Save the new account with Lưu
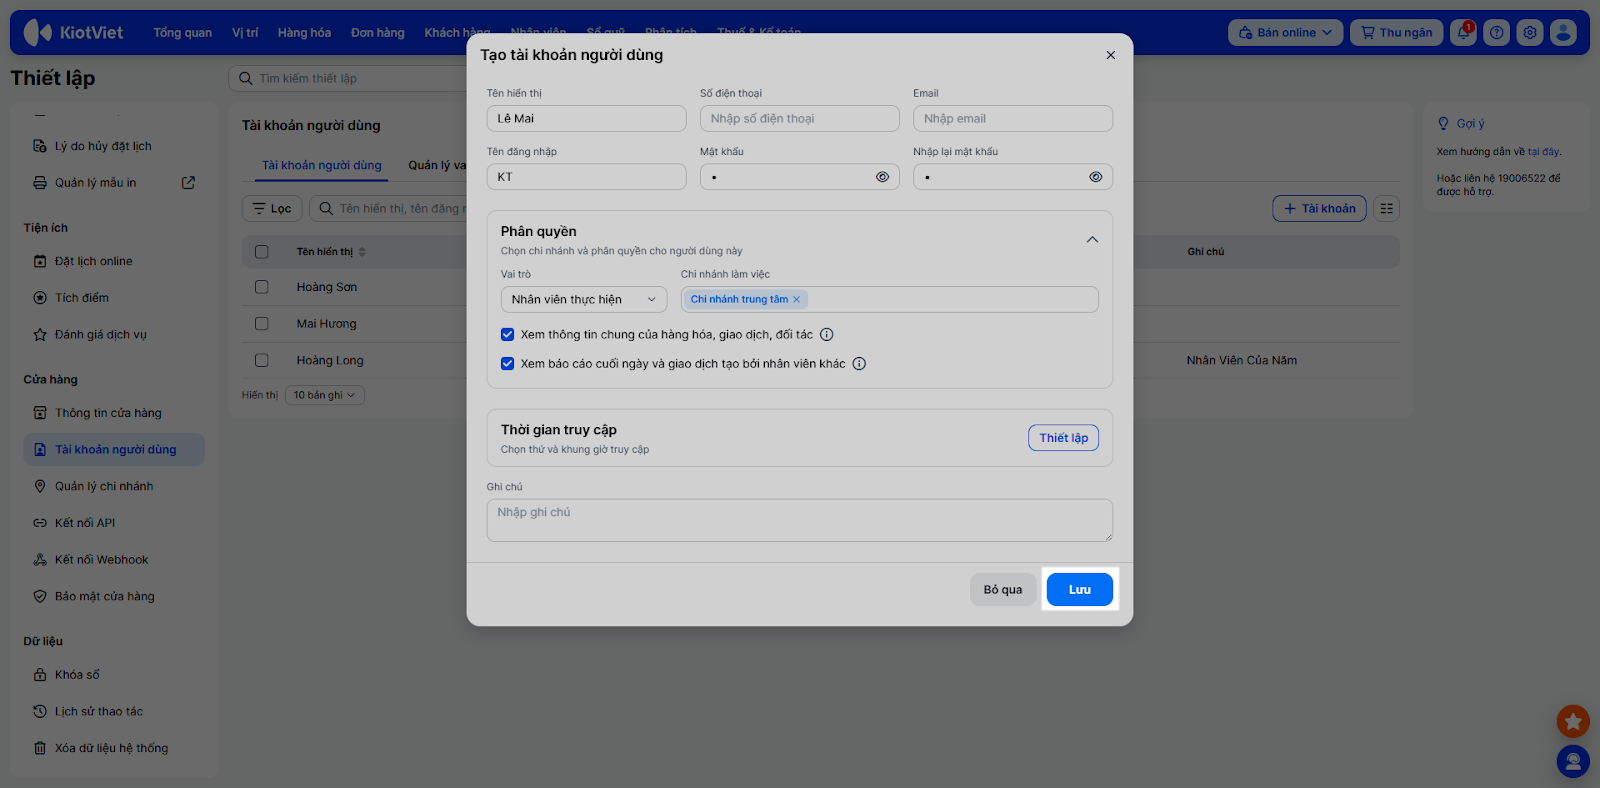 tap(1080, 590)
